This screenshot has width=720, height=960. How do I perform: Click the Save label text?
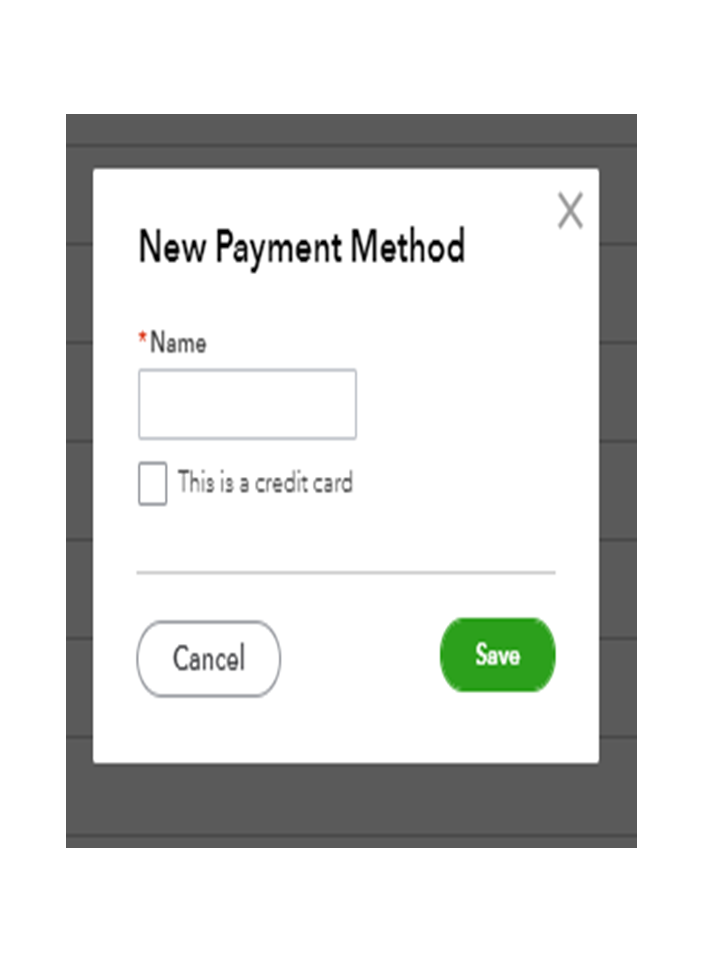(x=498, y=655)
